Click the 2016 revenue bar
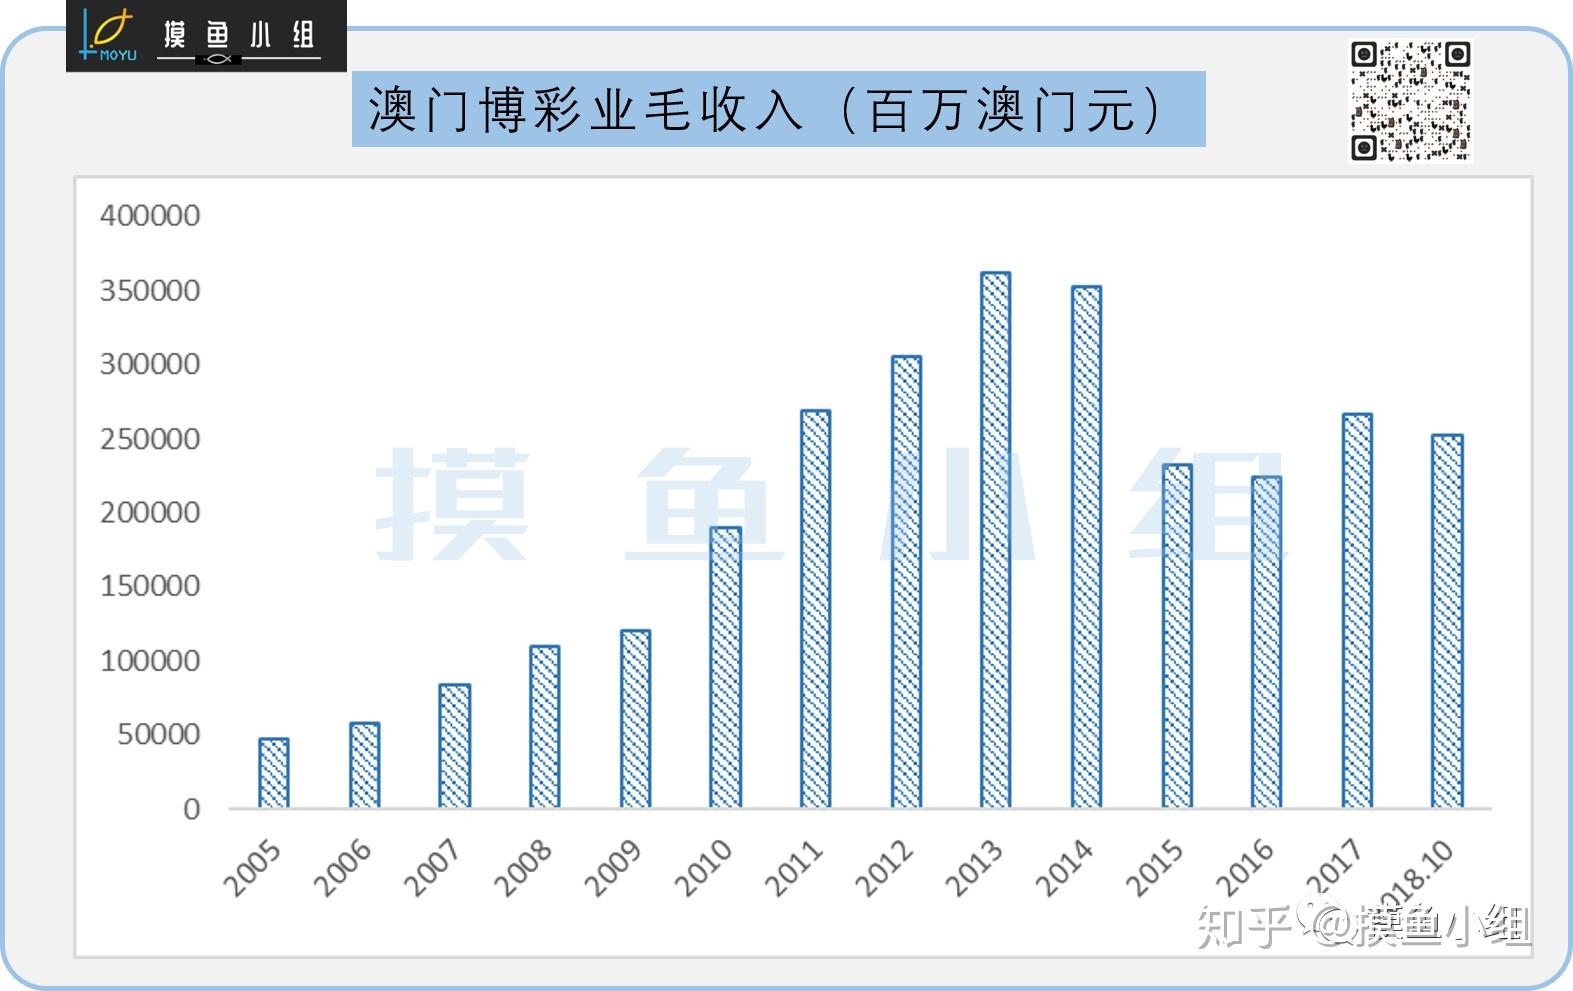Screen dimensions: 1573x991 (1266, 642)
